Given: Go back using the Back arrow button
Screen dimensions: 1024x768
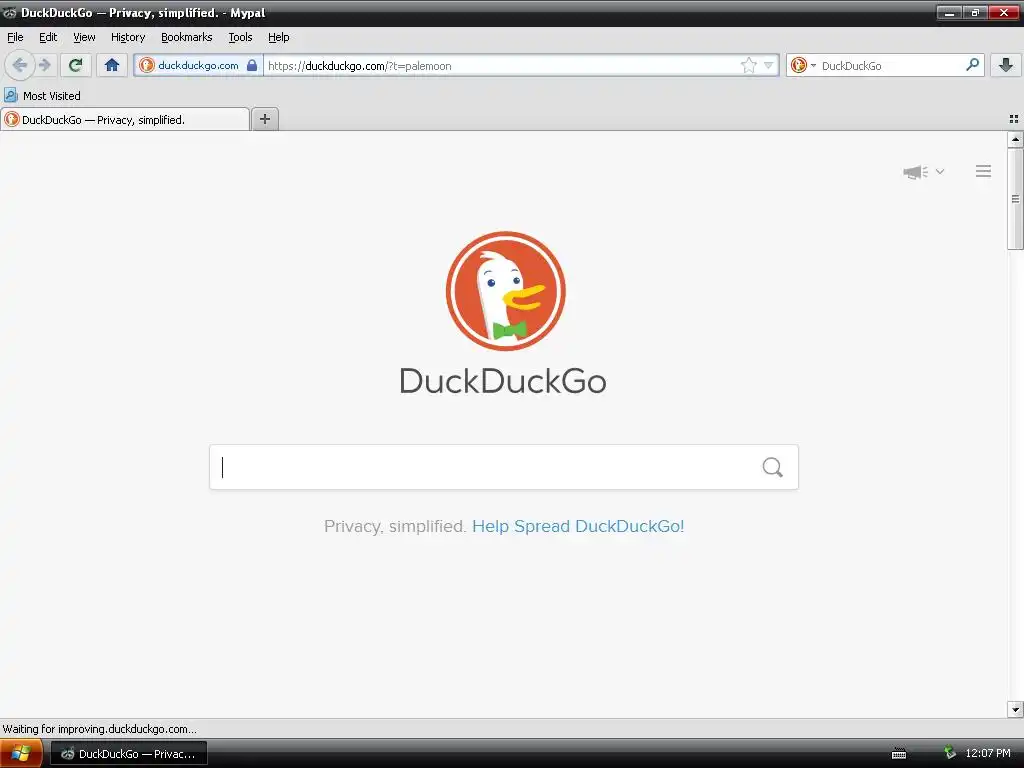Looking at the screenshot, I should tap(20, 65).
